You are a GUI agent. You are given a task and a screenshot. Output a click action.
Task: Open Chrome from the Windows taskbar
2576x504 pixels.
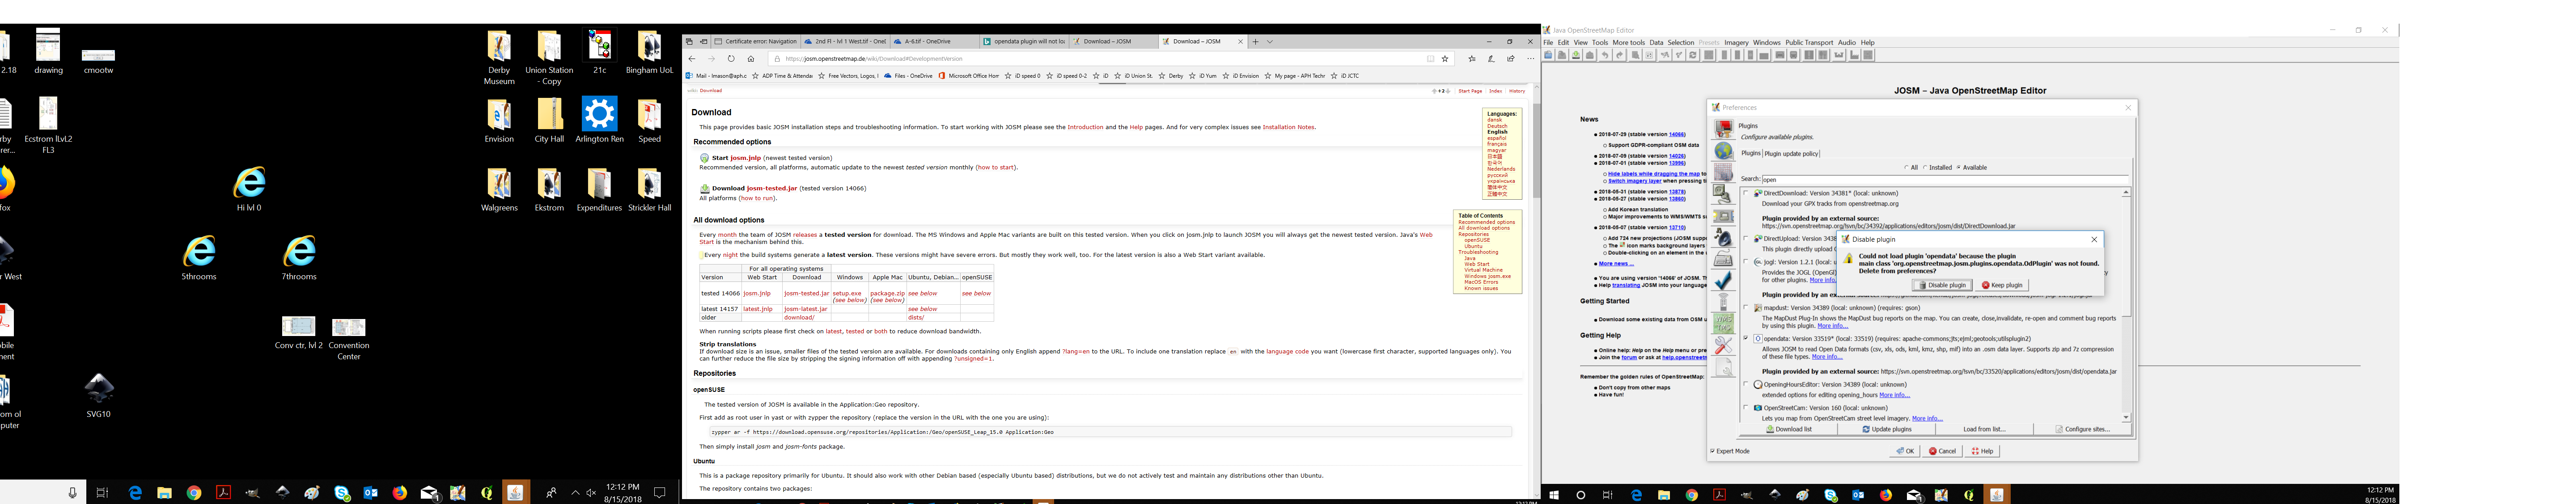(194, 493)
